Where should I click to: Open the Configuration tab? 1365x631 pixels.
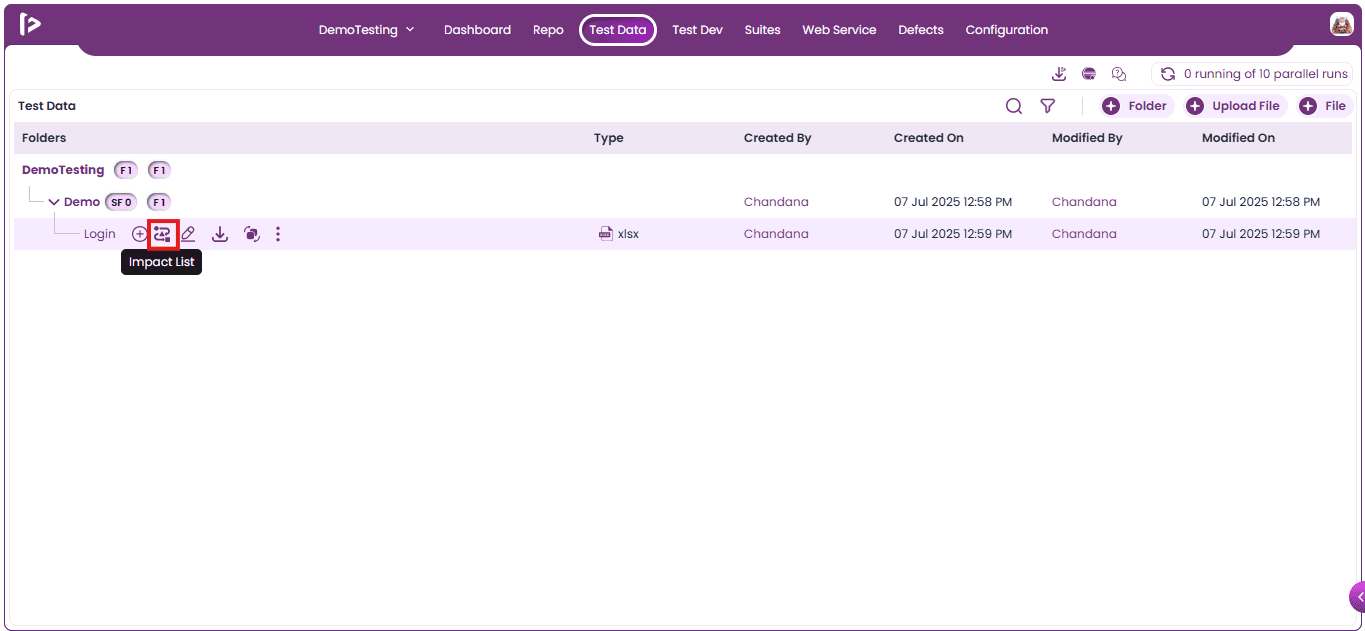point(1007,30)
